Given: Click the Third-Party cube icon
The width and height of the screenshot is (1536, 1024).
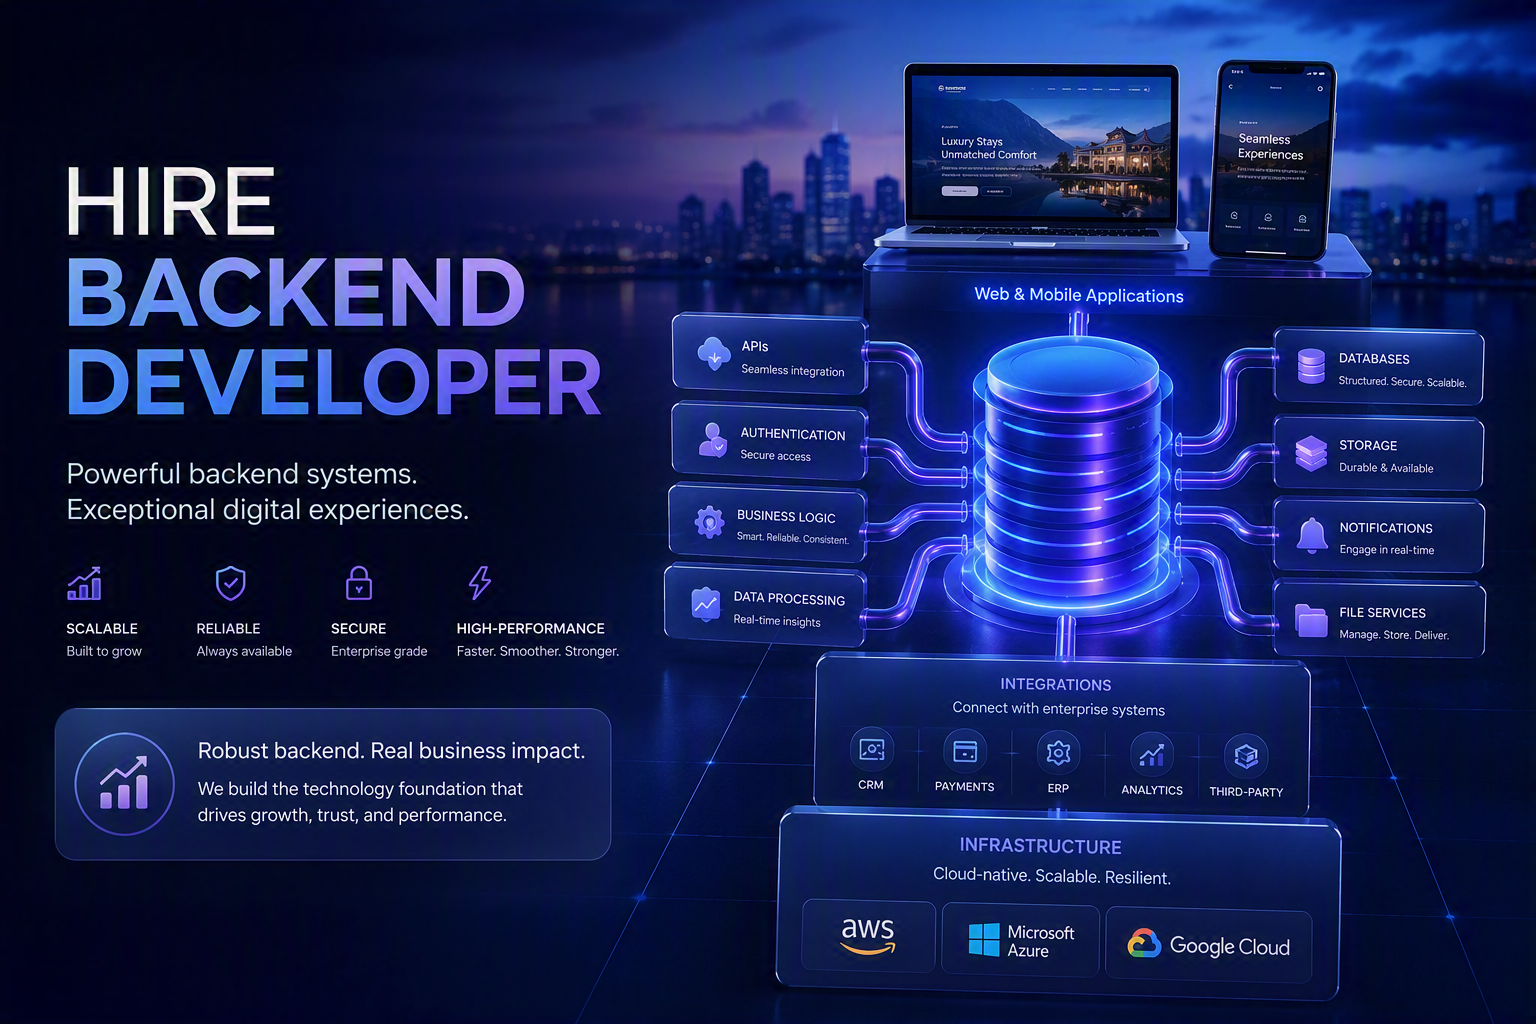Looking at the screenshot, I should [x=1246, y=756].
